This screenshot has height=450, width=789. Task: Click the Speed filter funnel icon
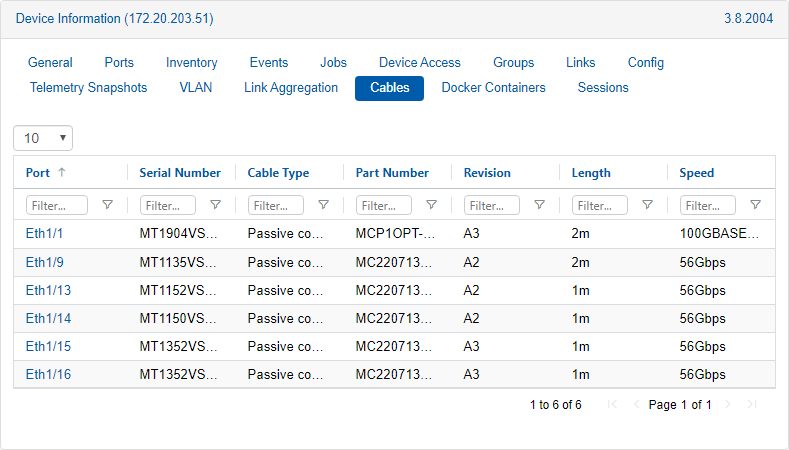pos(755,205)
